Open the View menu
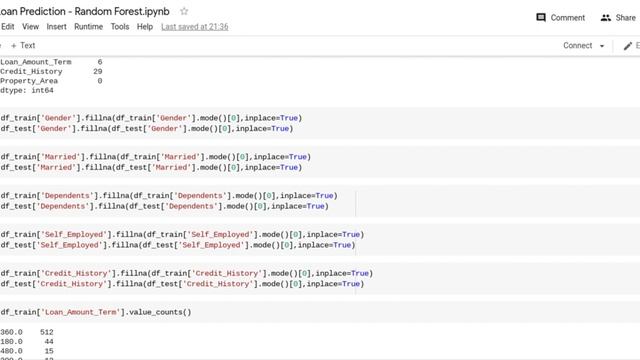Image resolution: width=640 pixels, height=360 pixels. 31,27
